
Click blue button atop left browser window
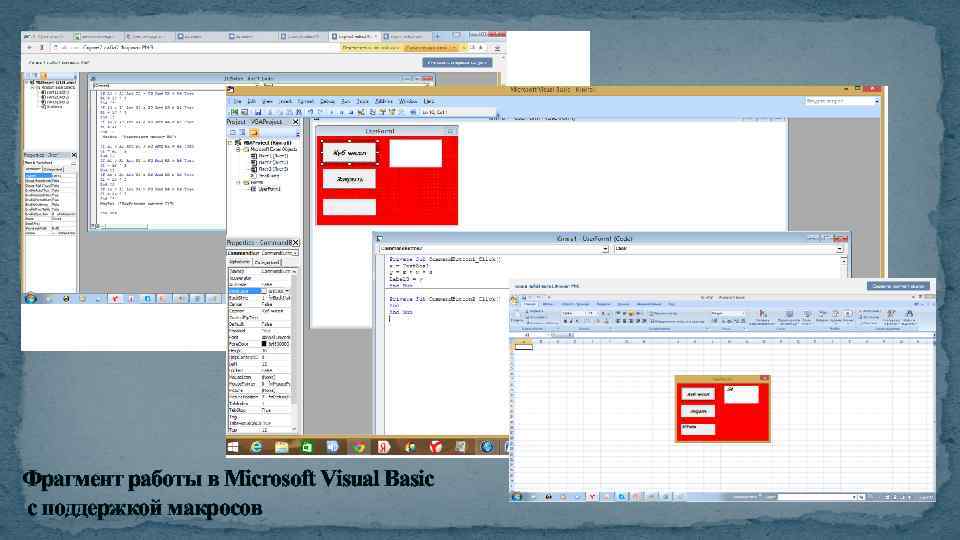tap(457, 62)
